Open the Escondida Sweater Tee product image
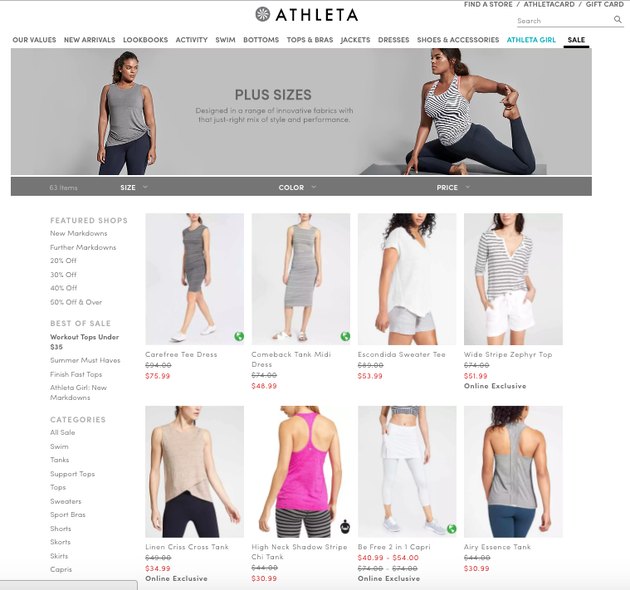The height and width of the screenshot is (590, 630). tap(407, 279)
